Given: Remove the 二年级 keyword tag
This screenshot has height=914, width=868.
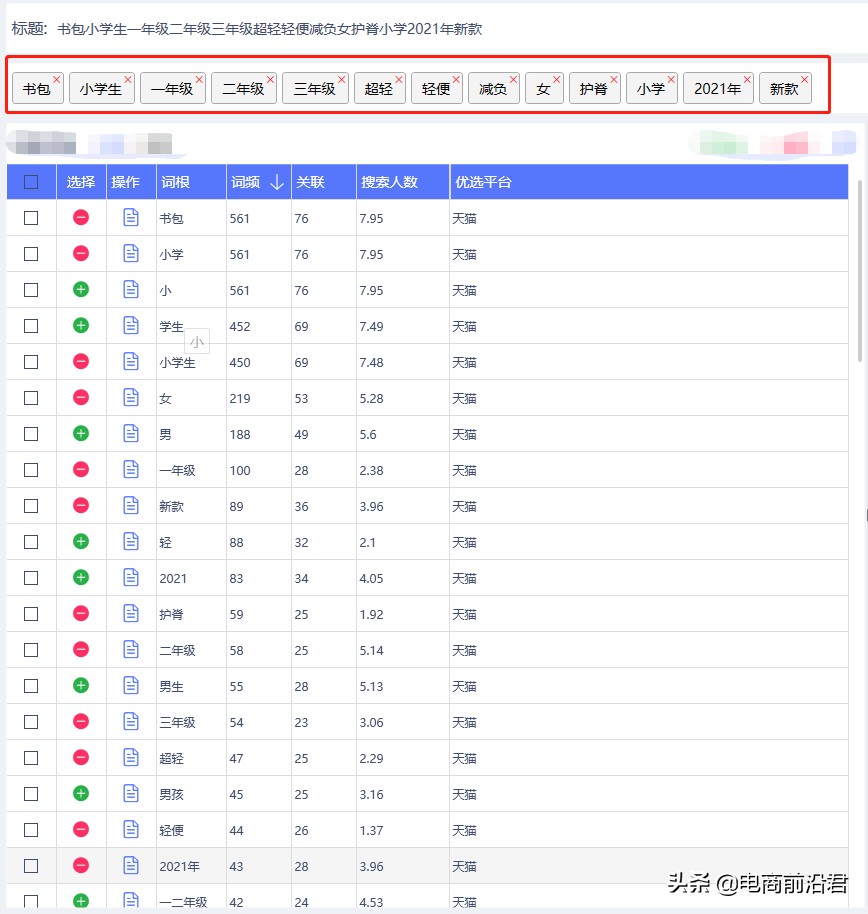Looking at the screenshot, I should point(270,79).
